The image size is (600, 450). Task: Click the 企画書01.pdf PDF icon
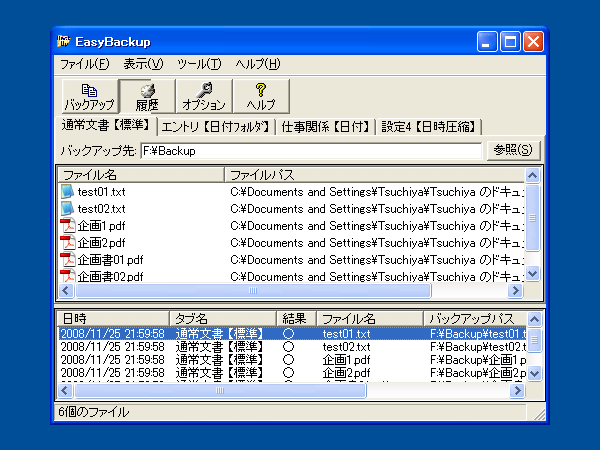tap(68, 259)
